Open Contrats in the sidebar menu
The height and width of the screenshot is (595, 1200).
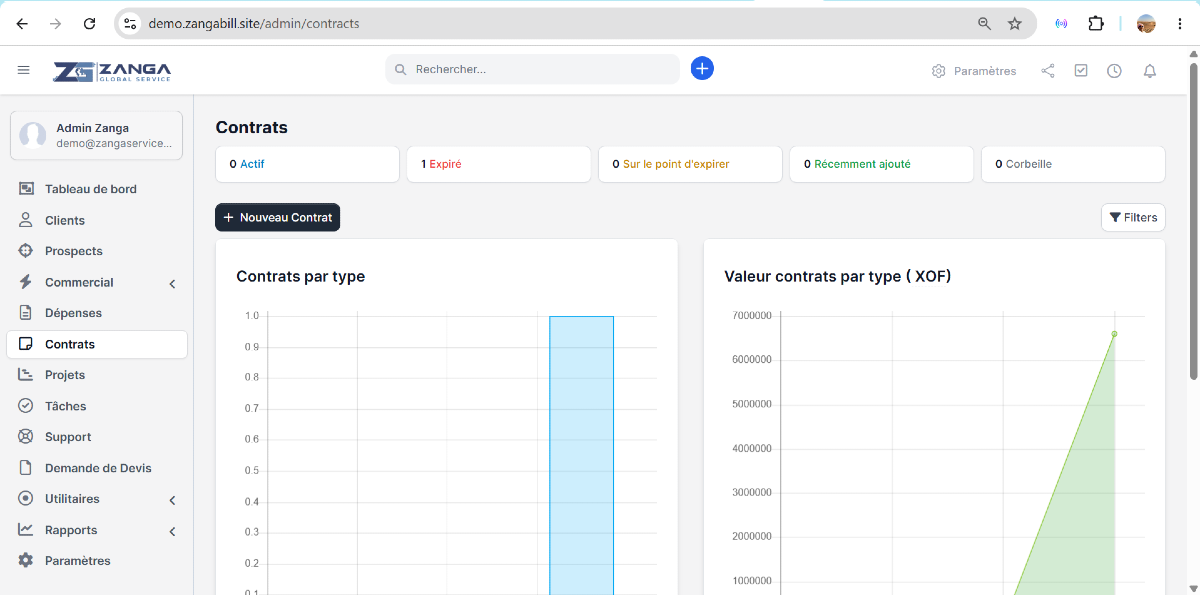pos(96,344)
